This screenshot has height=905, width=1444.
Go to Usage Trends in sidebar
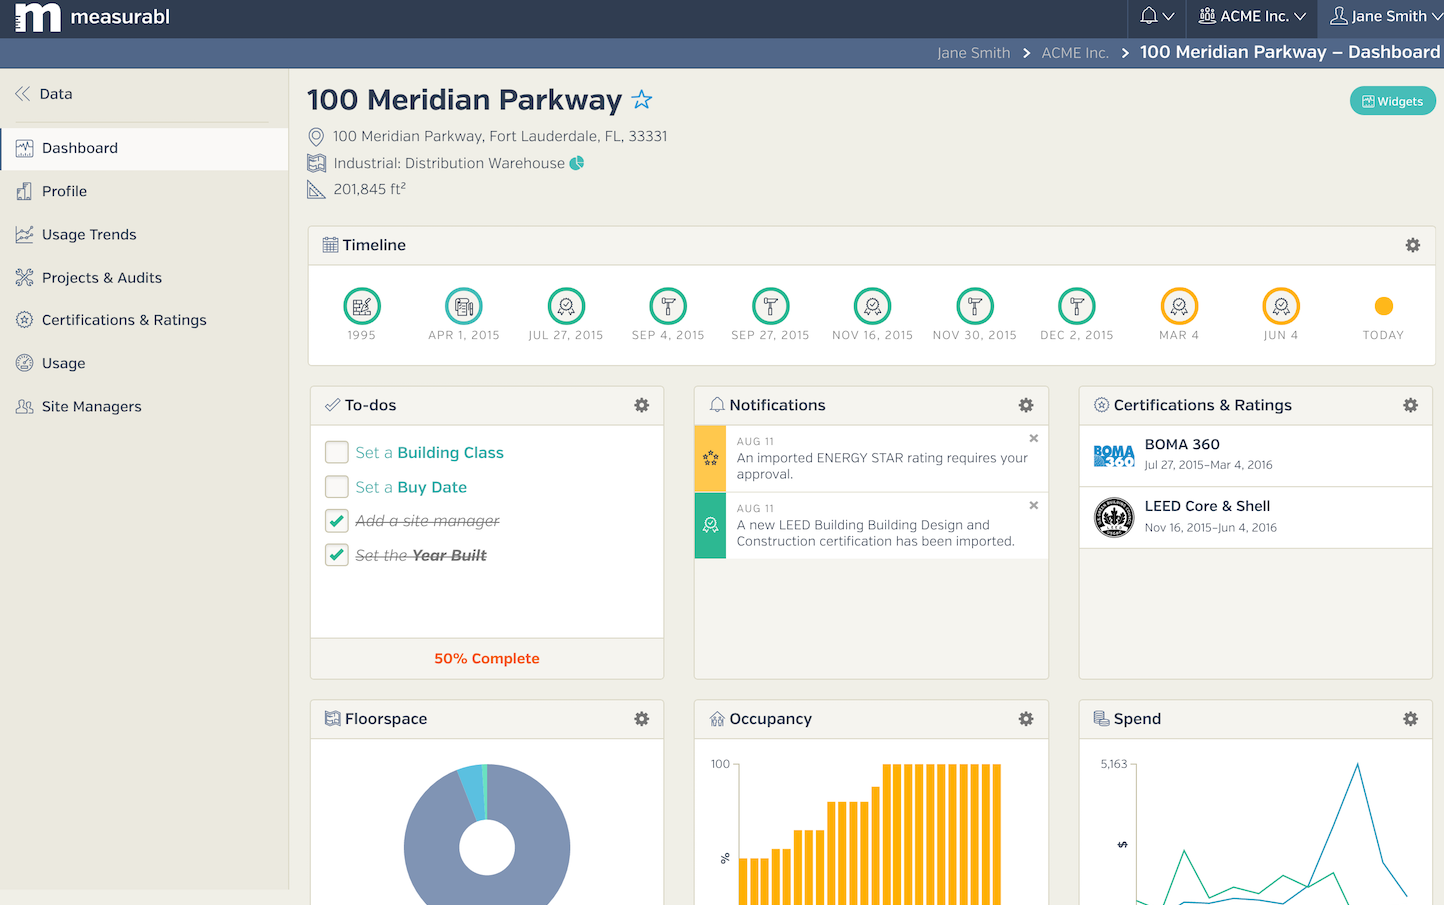pyautogui.click(x=89, y=234)
